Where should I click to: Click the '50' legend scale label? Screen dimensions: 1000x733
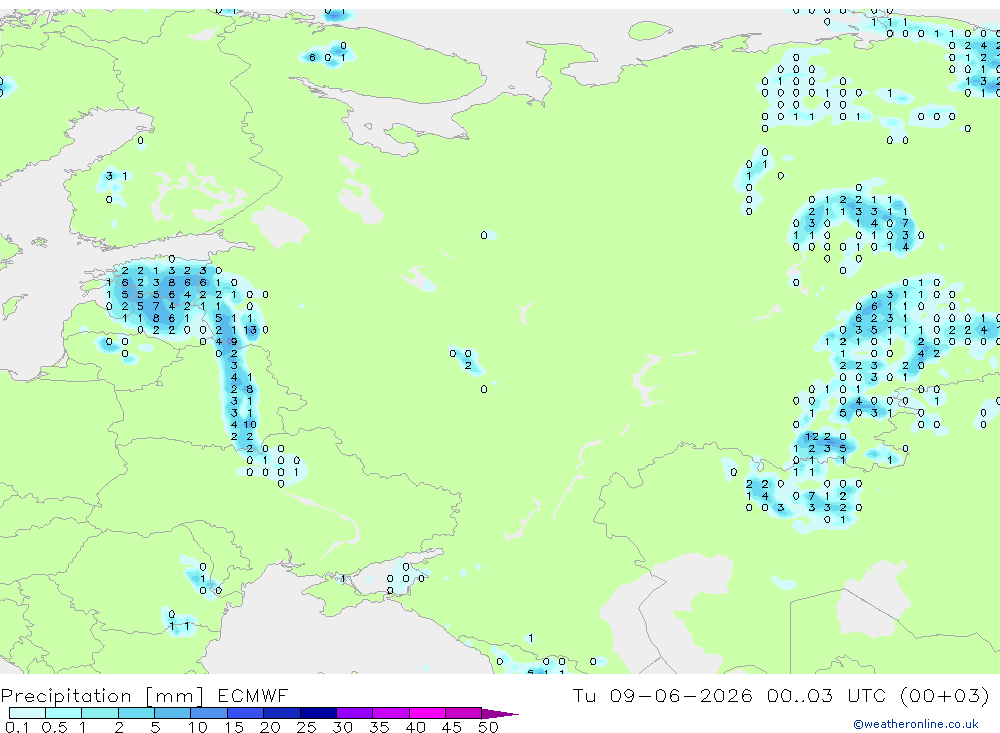(x=488, y=727)
